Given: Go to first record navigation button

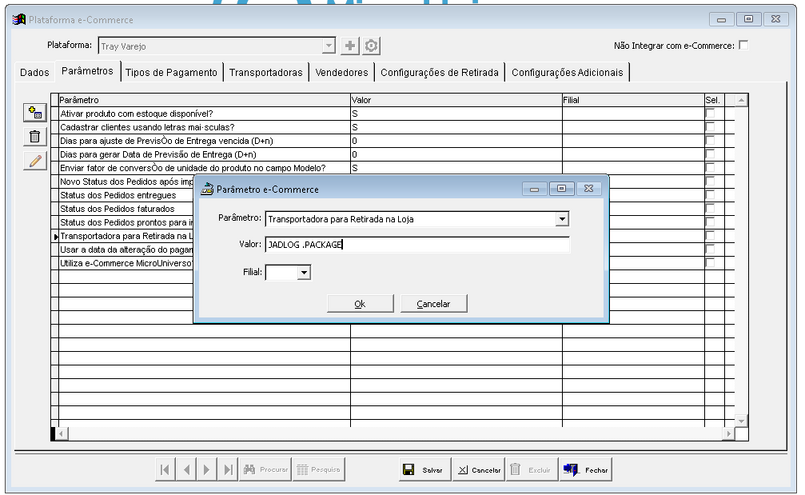Looking at the screenshot, I should pos(165,469).
